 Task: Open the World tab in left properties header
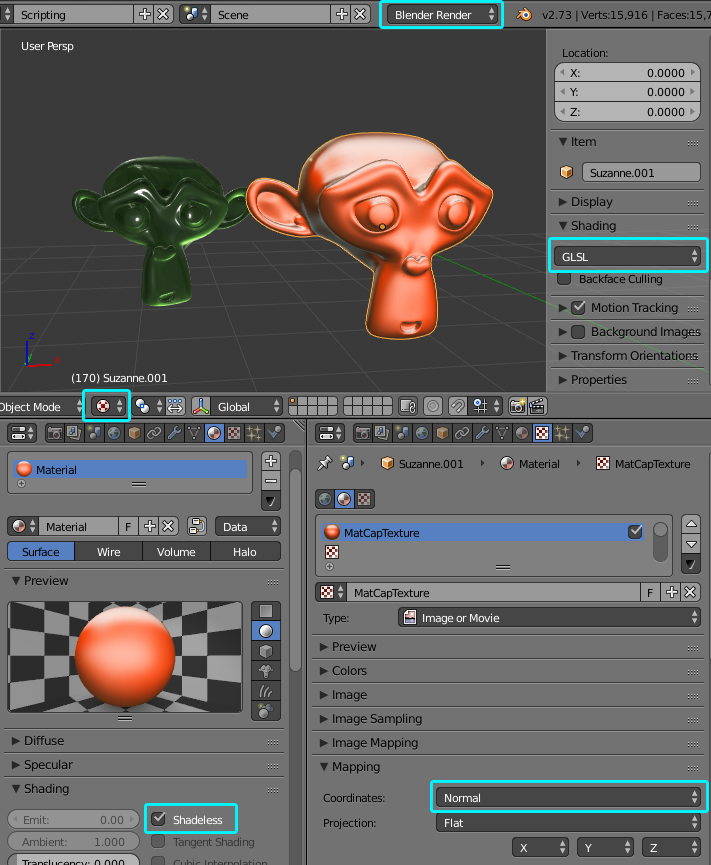point(114,433)
